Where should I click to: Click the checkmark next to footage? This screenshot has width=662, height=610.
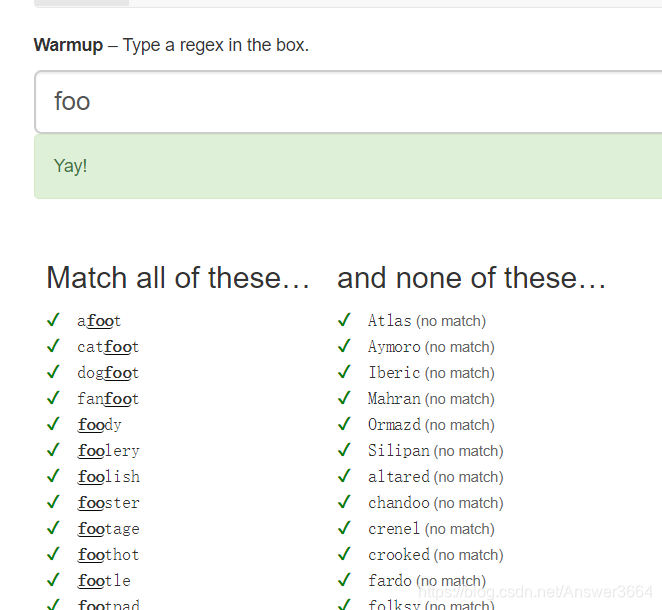point(54,528)
